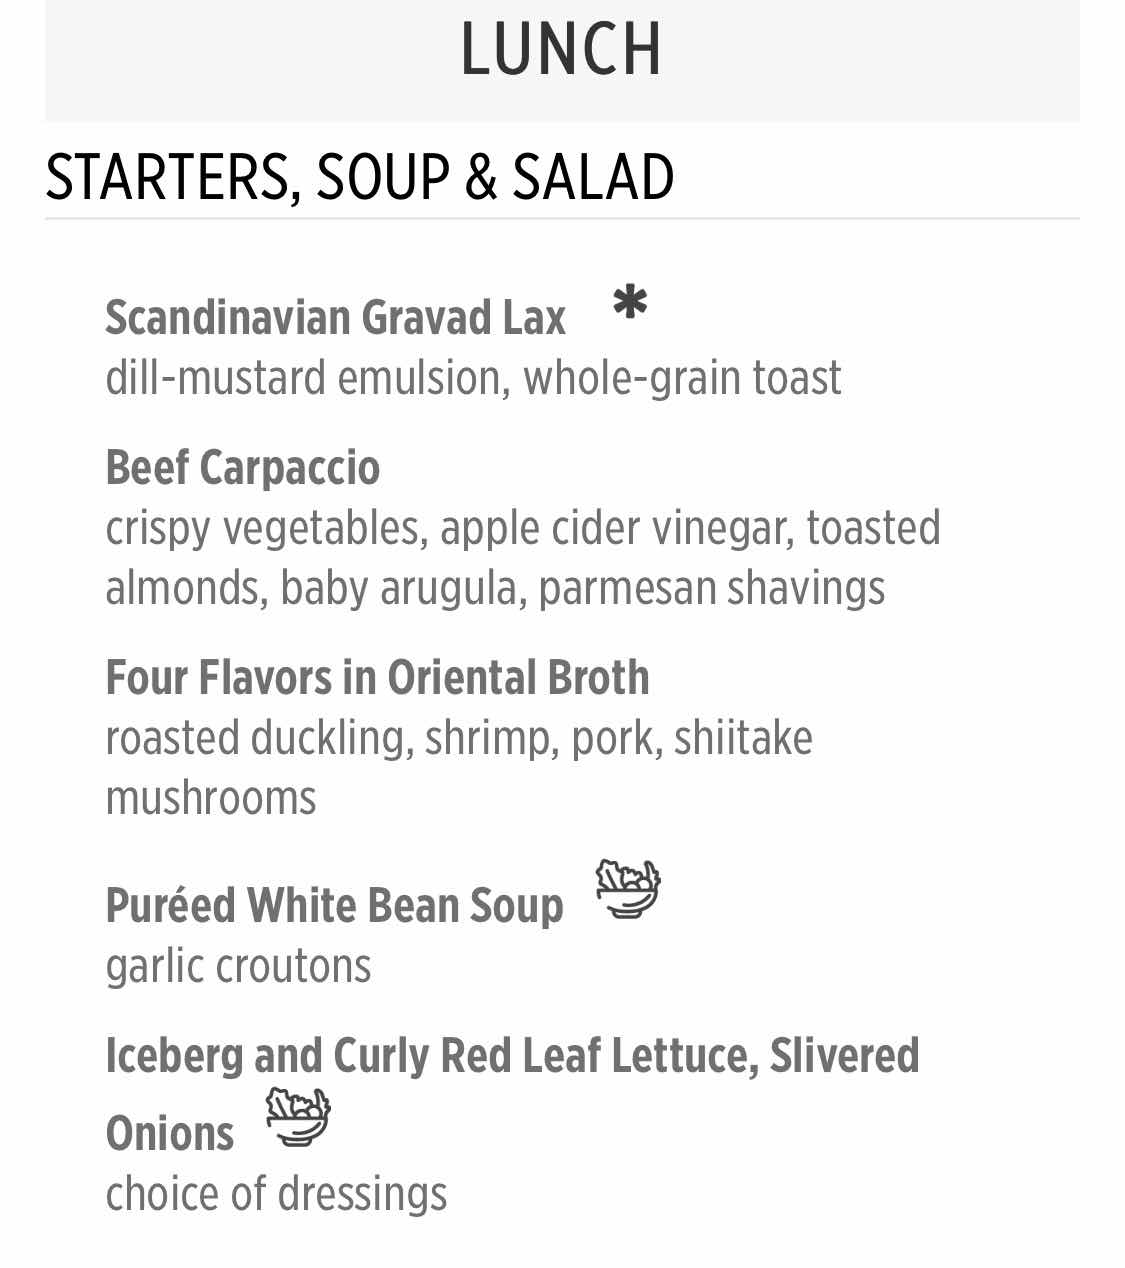Select the Starters, Soup & Salad section heading

[x=360, y=178]
